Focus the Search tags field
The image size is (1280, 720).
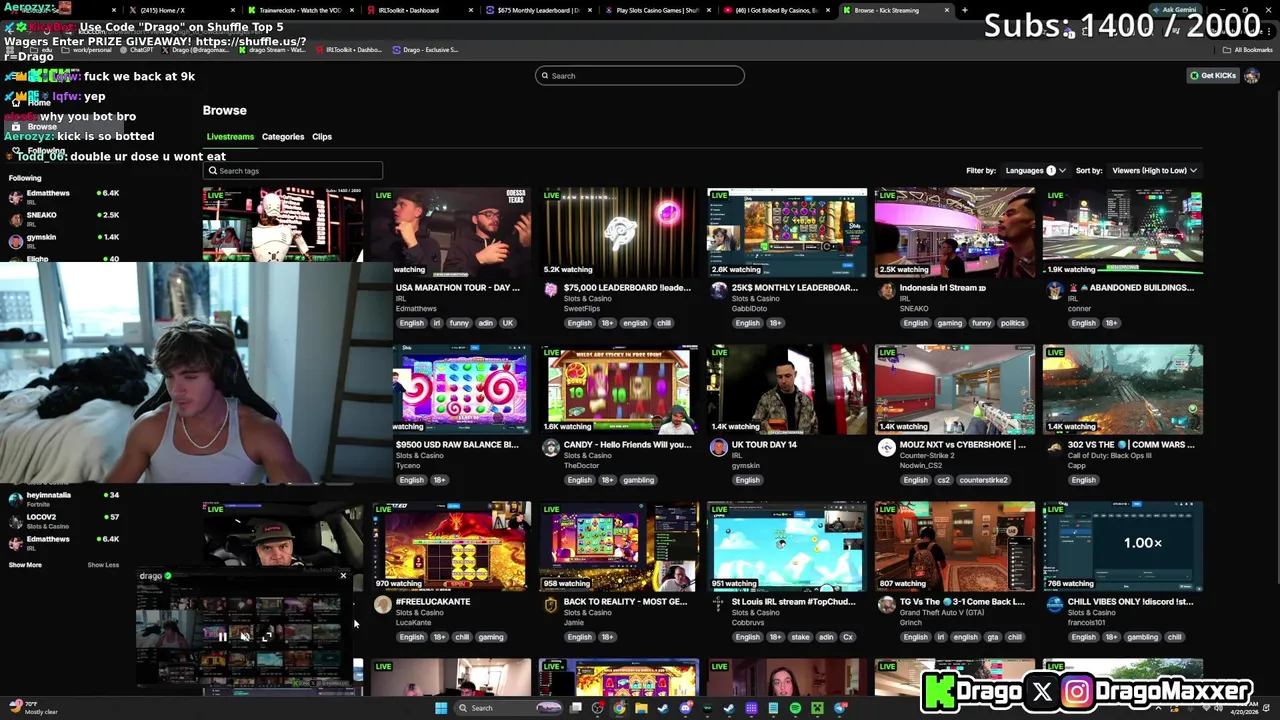(x=293, y=171)
